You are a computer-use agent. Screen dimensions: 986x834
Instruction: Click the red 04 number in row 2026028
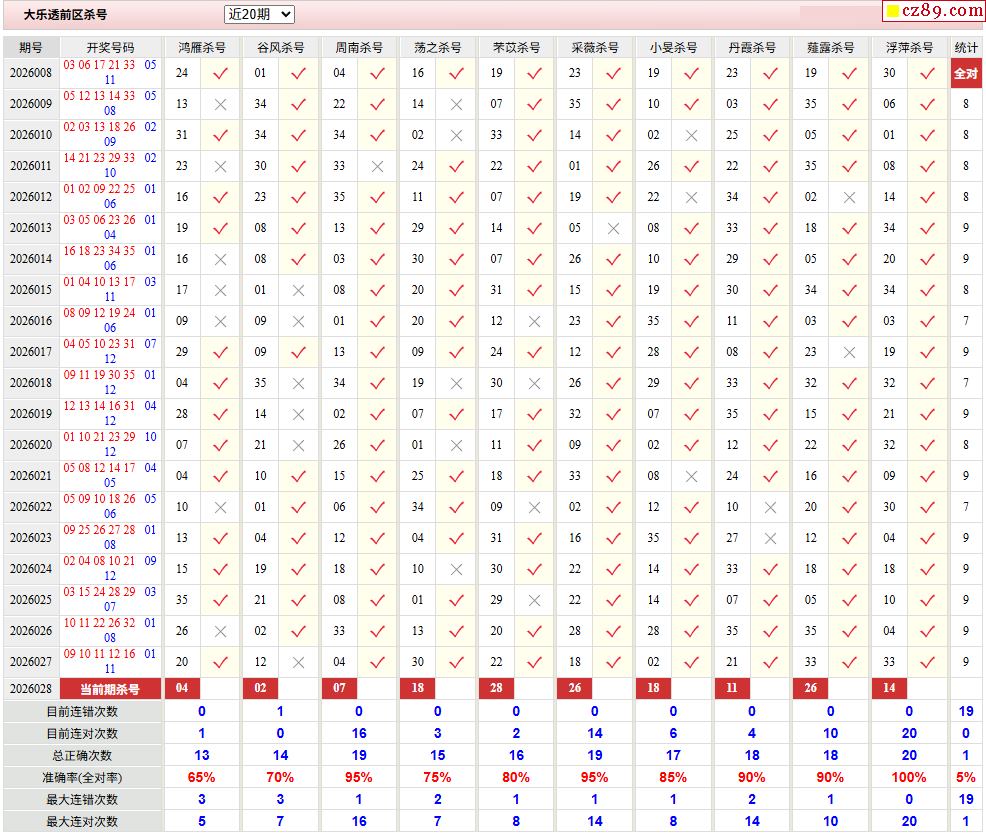click(x=181, y=688)
